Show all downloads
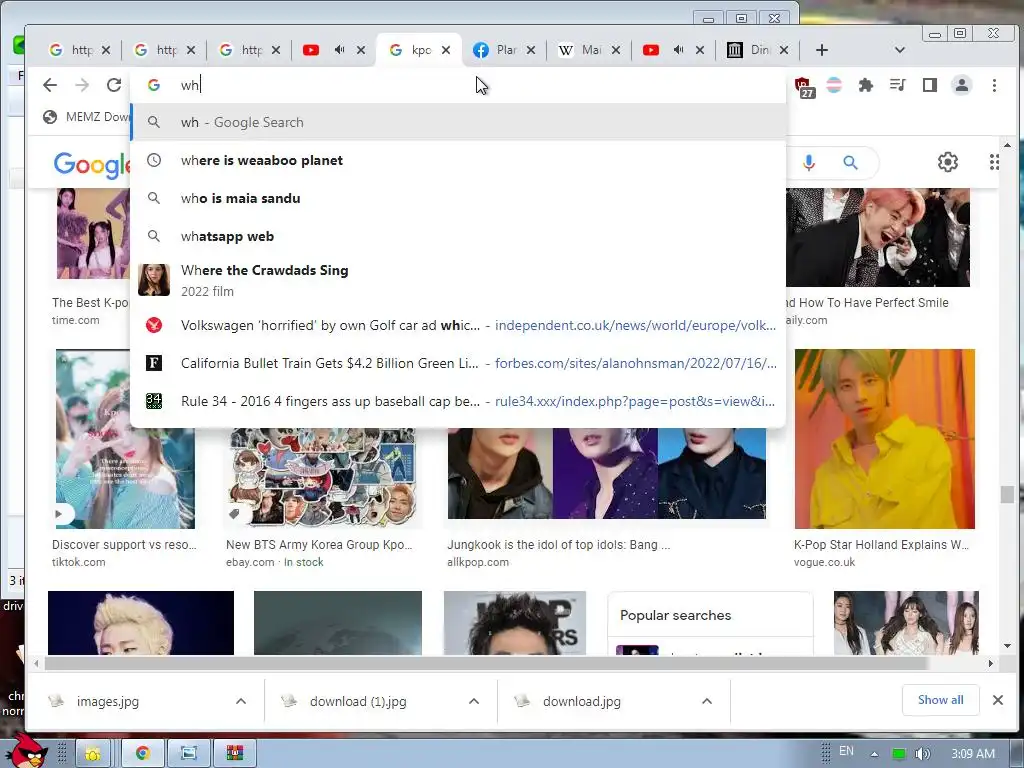The height and width of the screenshot is (768, 1024). pos(940,700)
